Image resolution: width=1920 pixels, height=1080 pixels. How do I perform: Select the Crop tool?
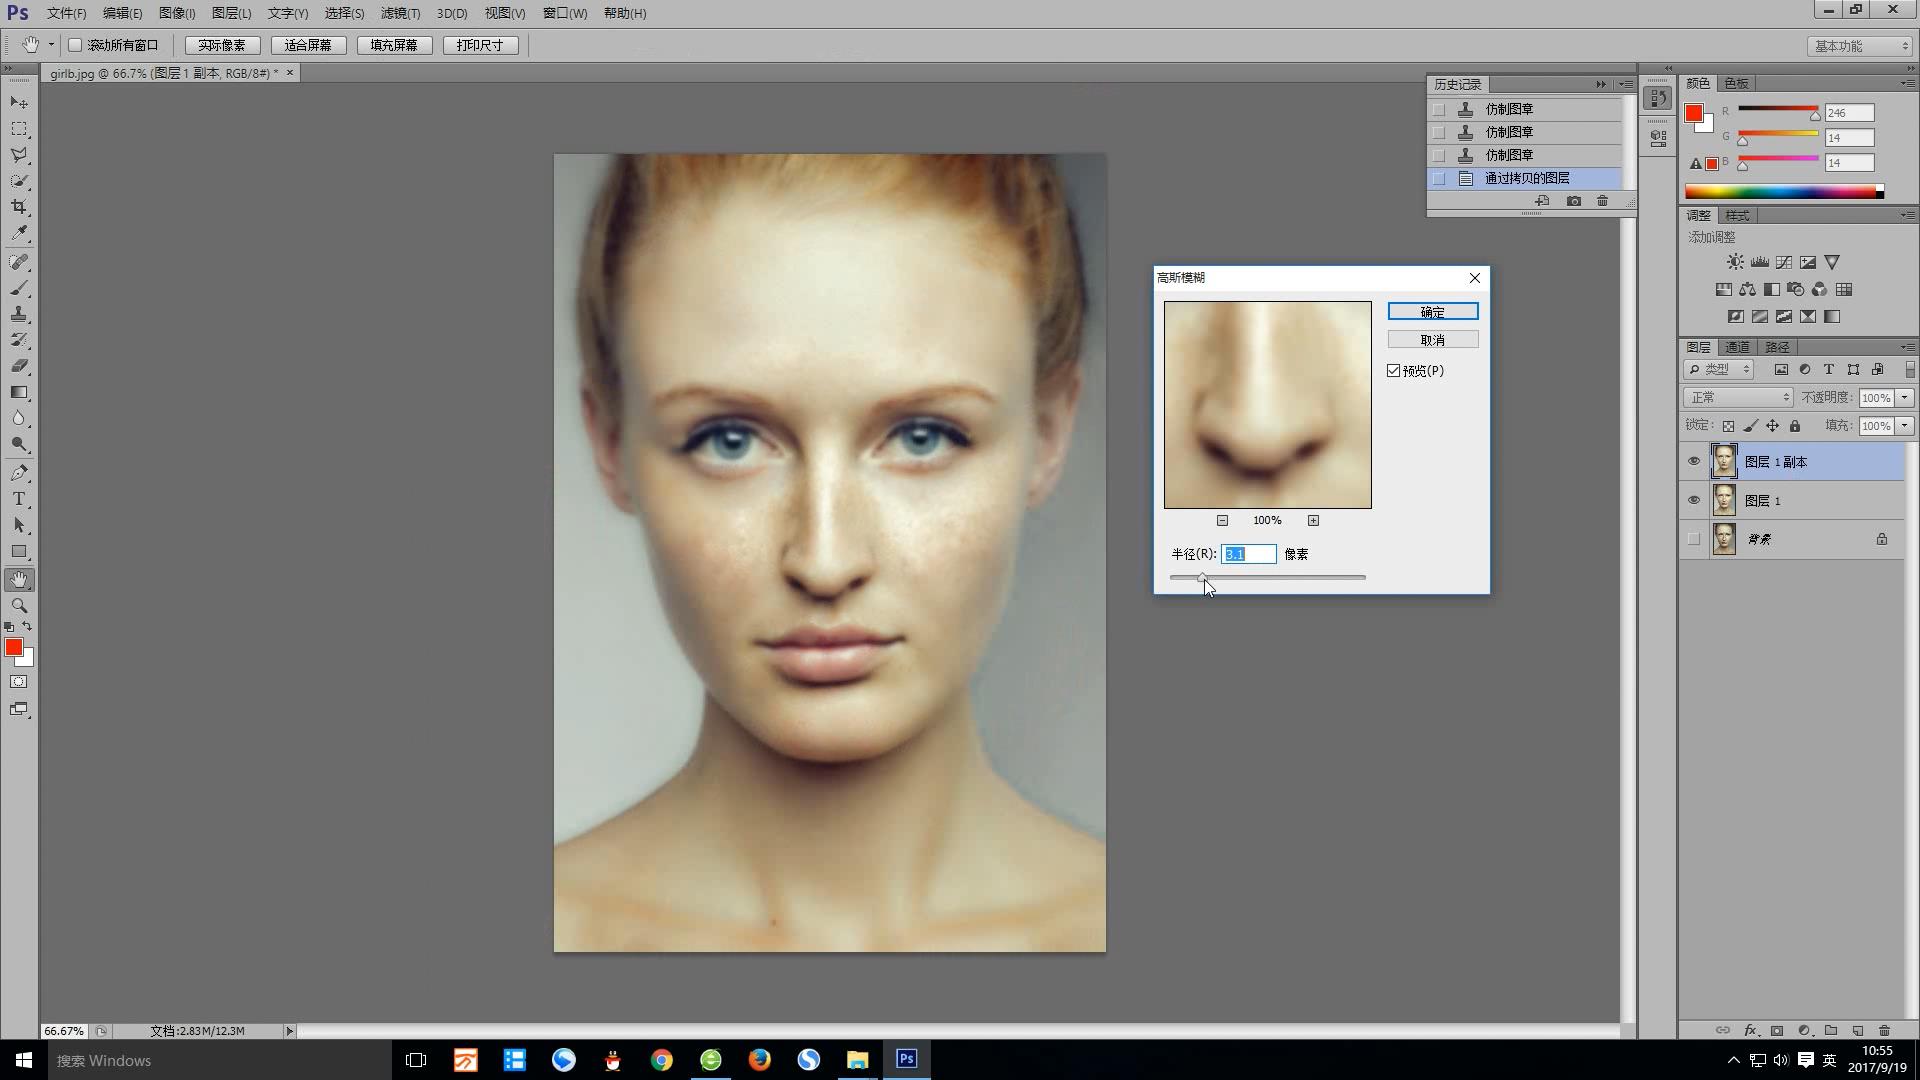(x=19, y=207)
